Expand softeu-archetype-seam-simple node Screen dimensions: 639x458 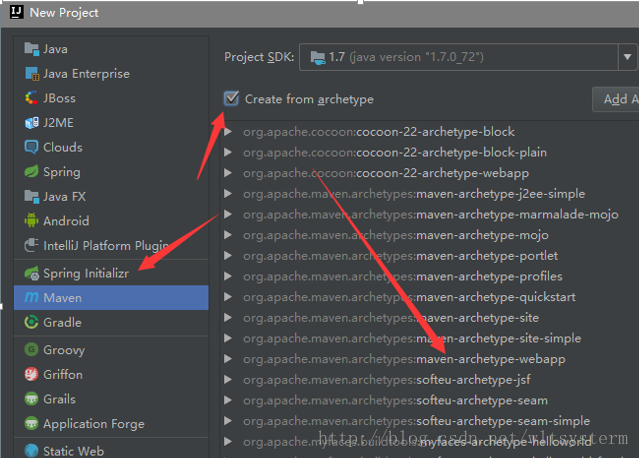tap(228, 421)
